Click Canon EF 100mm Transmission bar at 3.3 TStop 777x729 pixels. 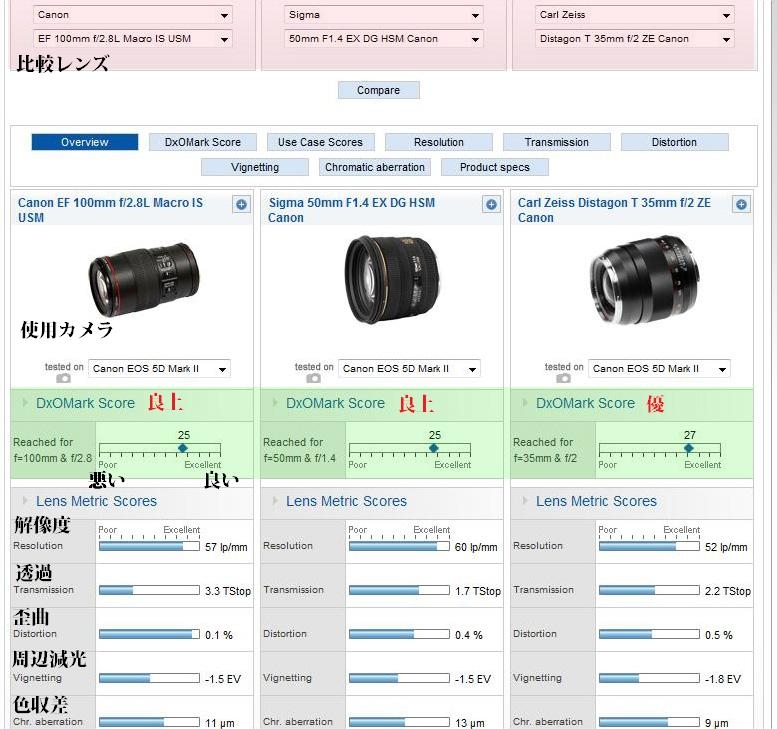149,590
